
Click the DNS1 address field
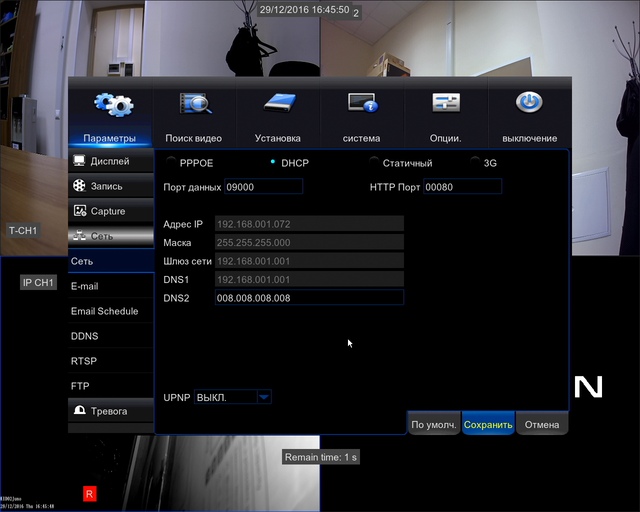pyautogui.click(x=309, y=279)
